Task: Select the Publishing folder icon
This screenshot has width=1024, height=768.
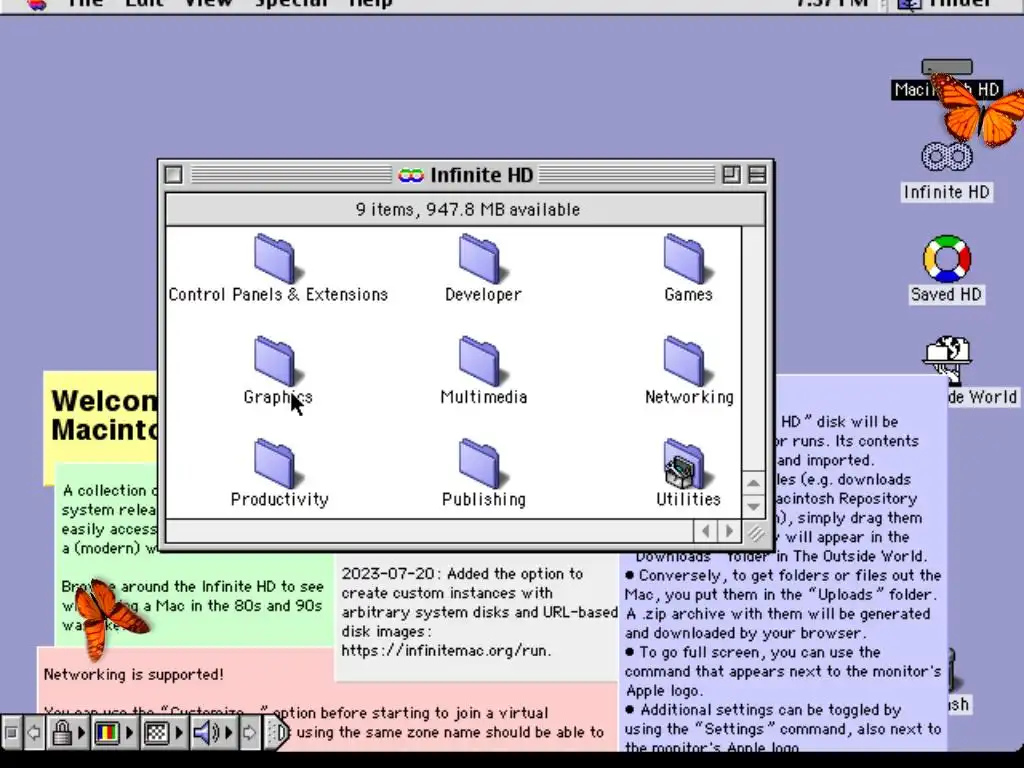Action: coord(479,464)
